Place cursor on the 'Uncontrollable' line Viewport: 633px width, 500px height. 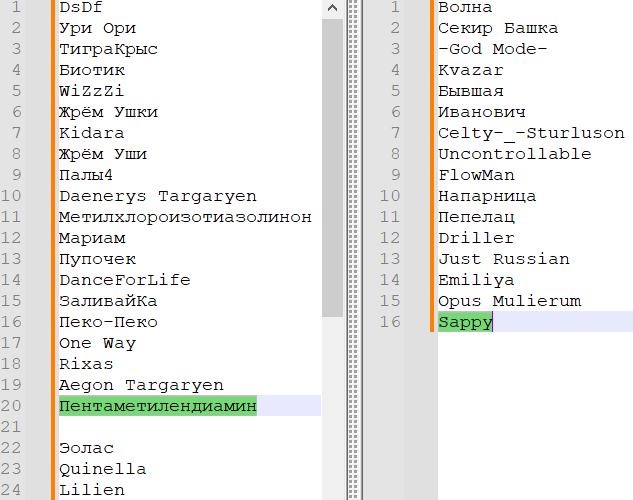(x=514, y=154)
